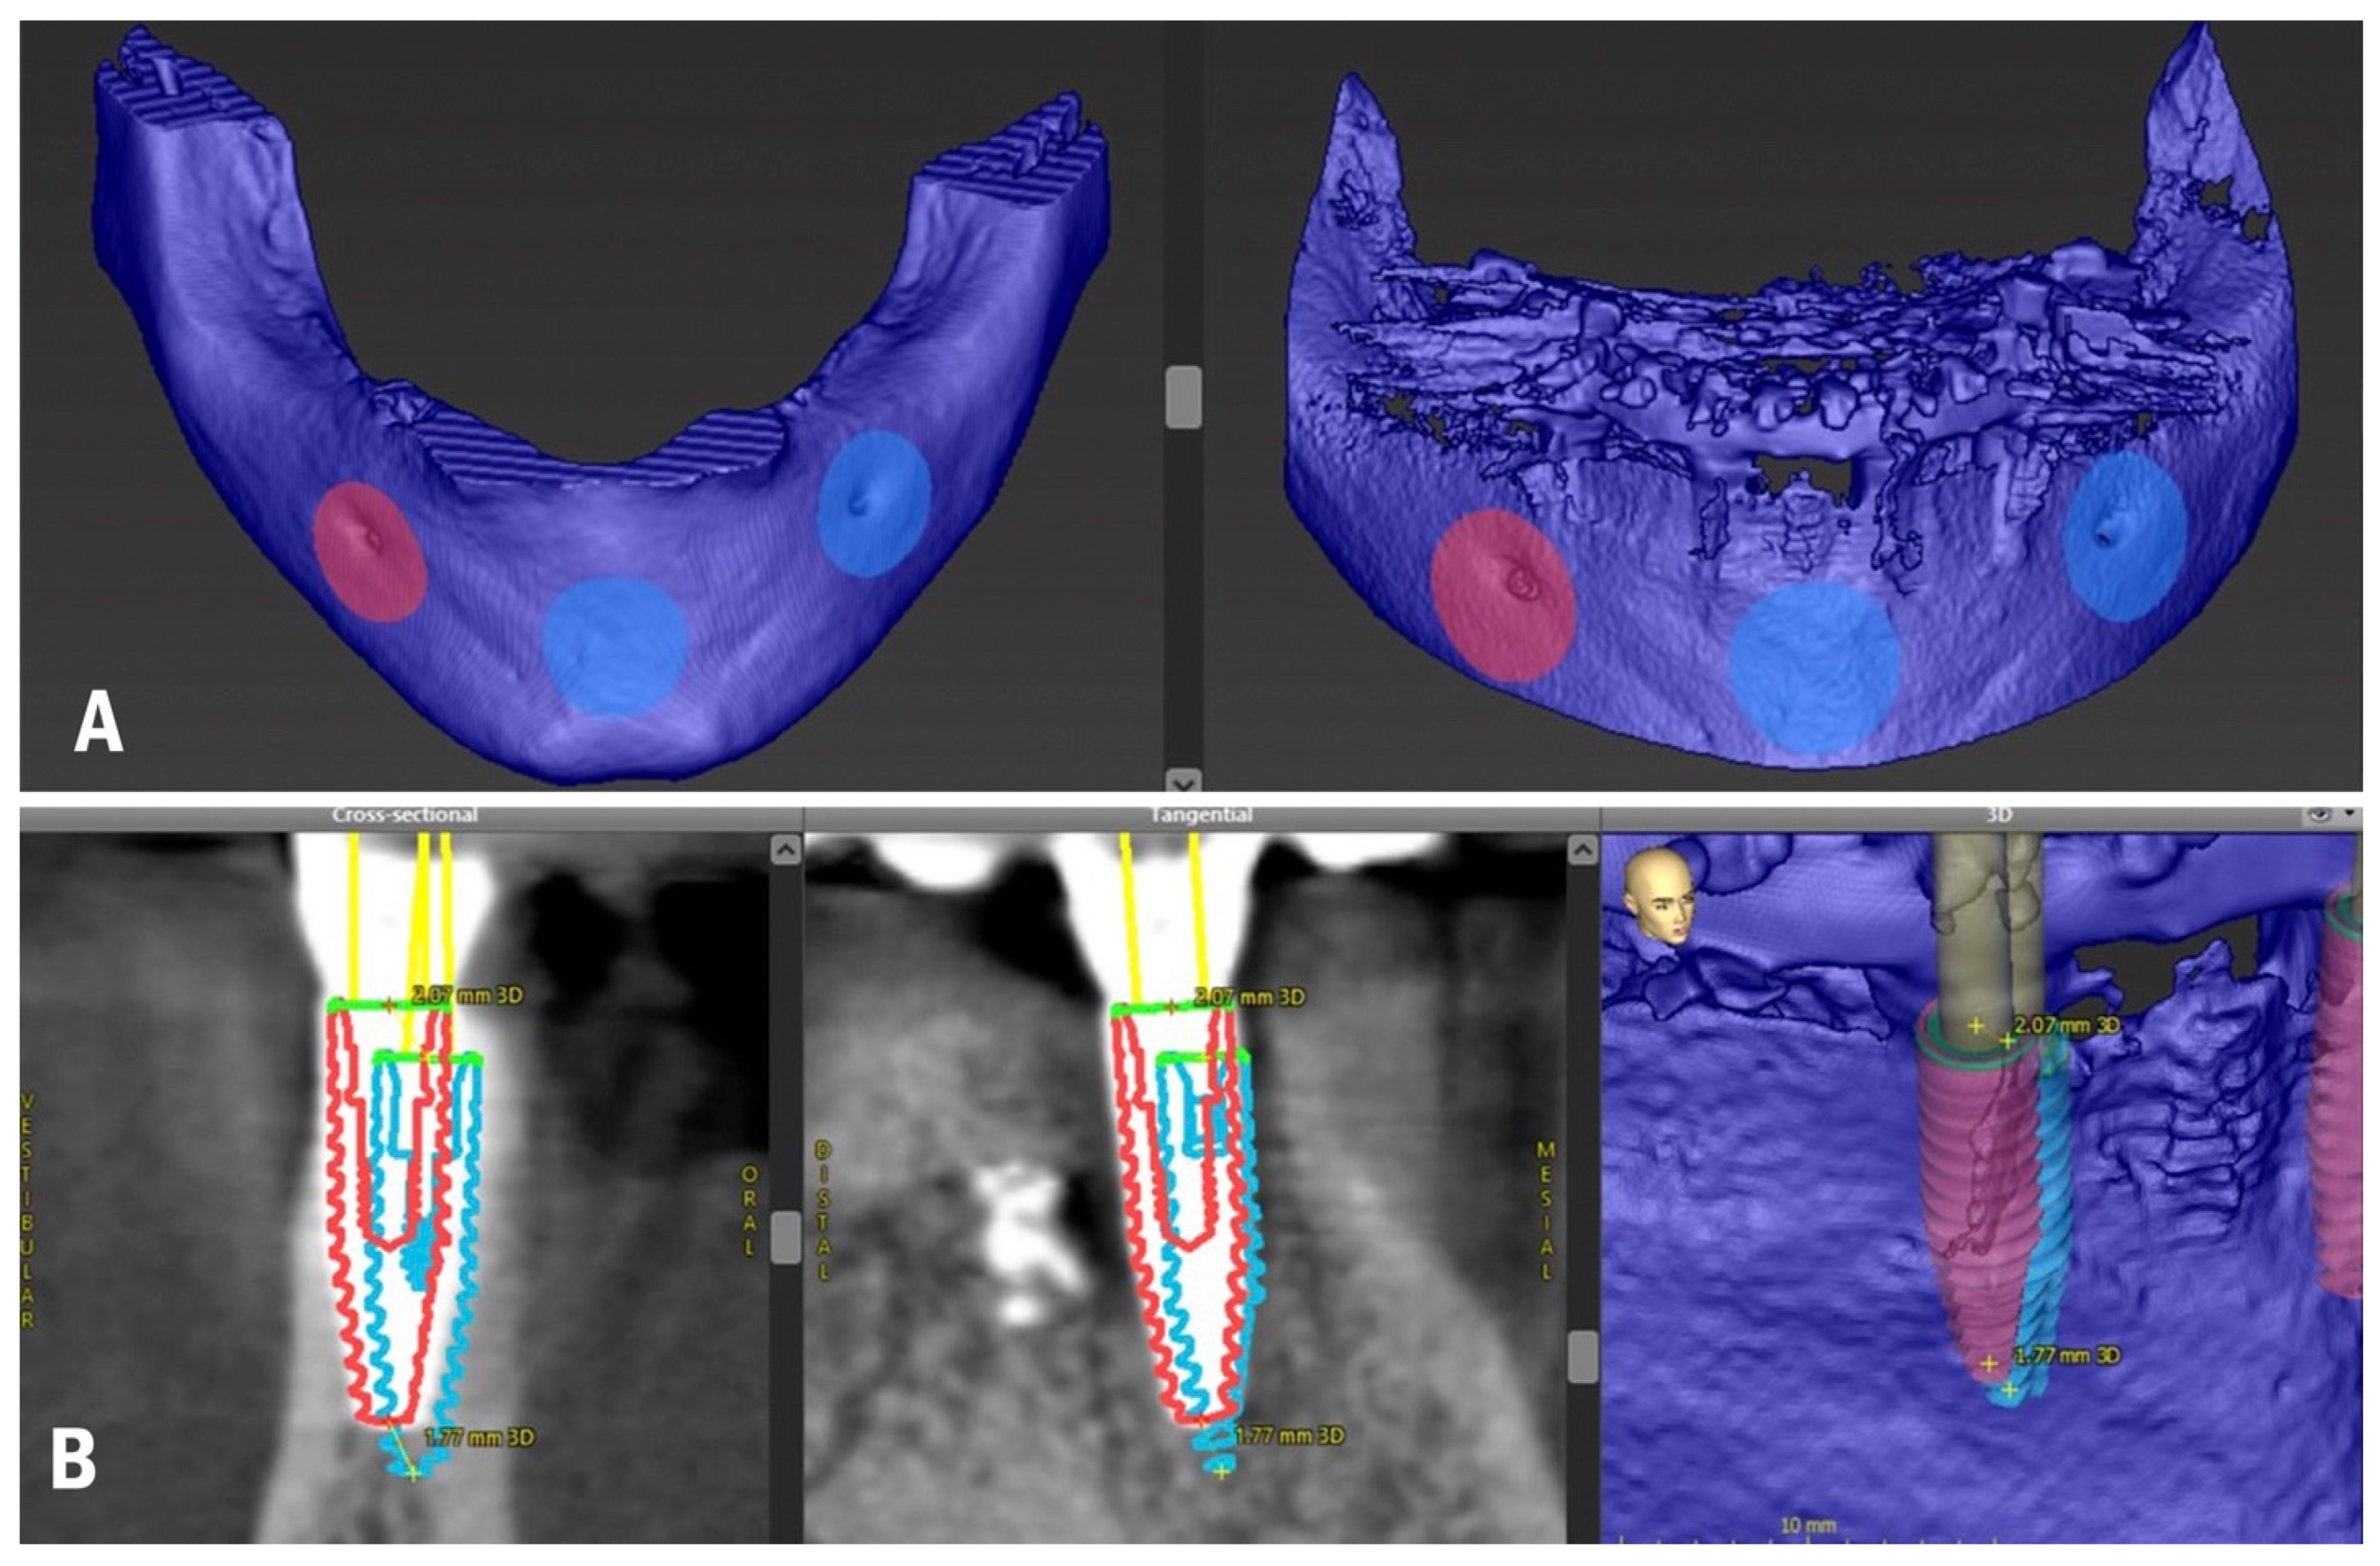
Task: Toggle the eye visibility icon in 3D header
Action: point(2319,816)
